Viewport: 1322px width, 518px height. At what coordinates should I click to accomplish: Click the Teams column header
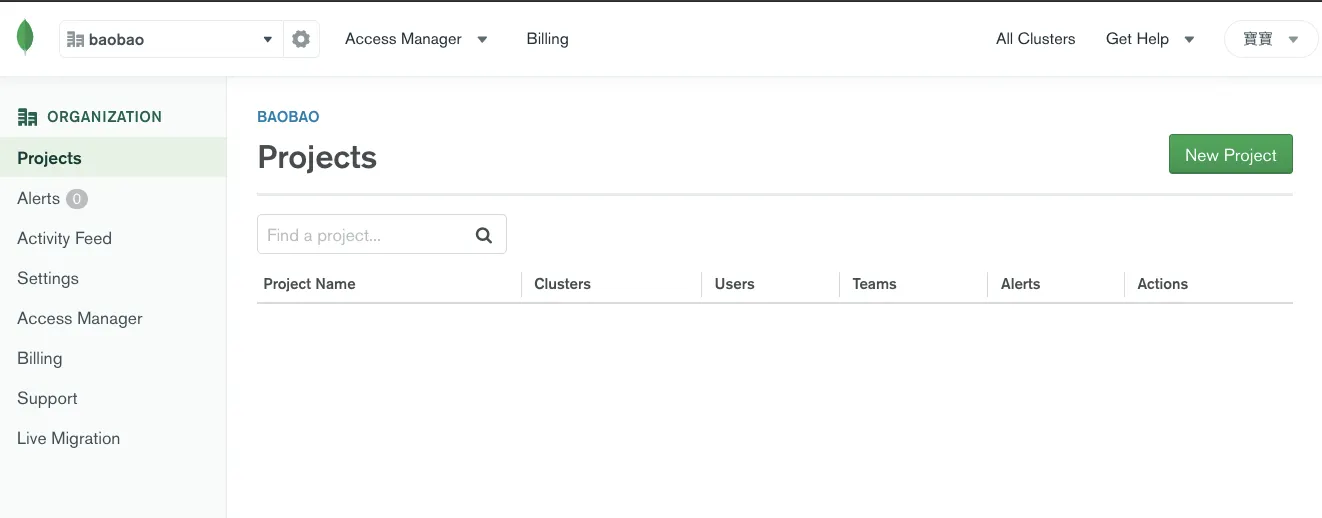pyautogui.click(x=874, y=284)
